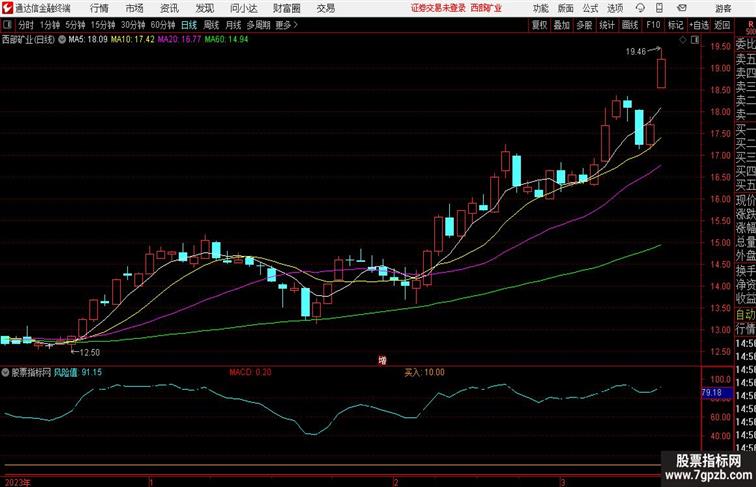Click the 12.50 low price annotation
Viewport: 756px width, 487px height.
point(90,352)
